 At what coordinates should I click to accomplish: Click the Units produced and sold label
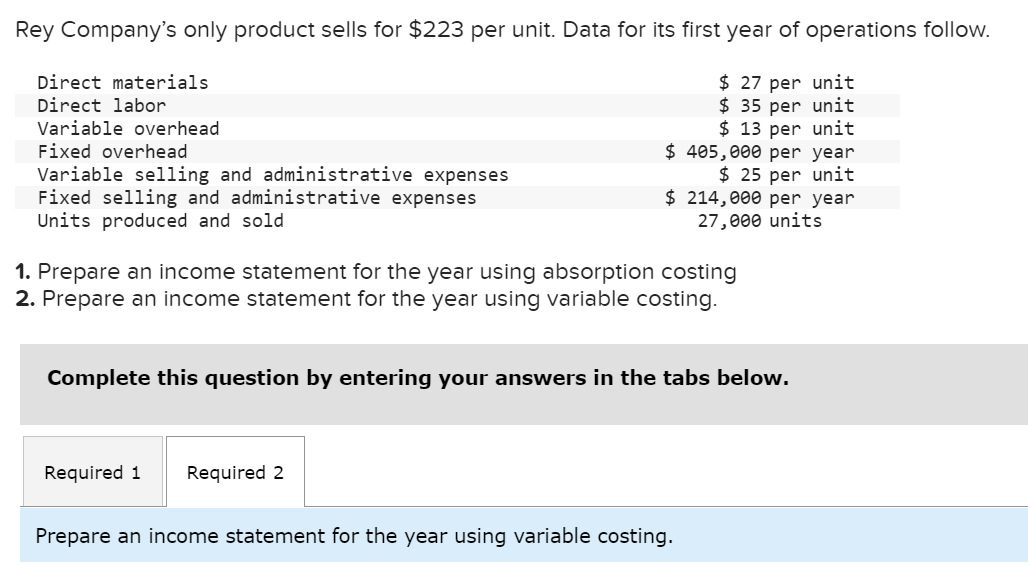[160, 220]
